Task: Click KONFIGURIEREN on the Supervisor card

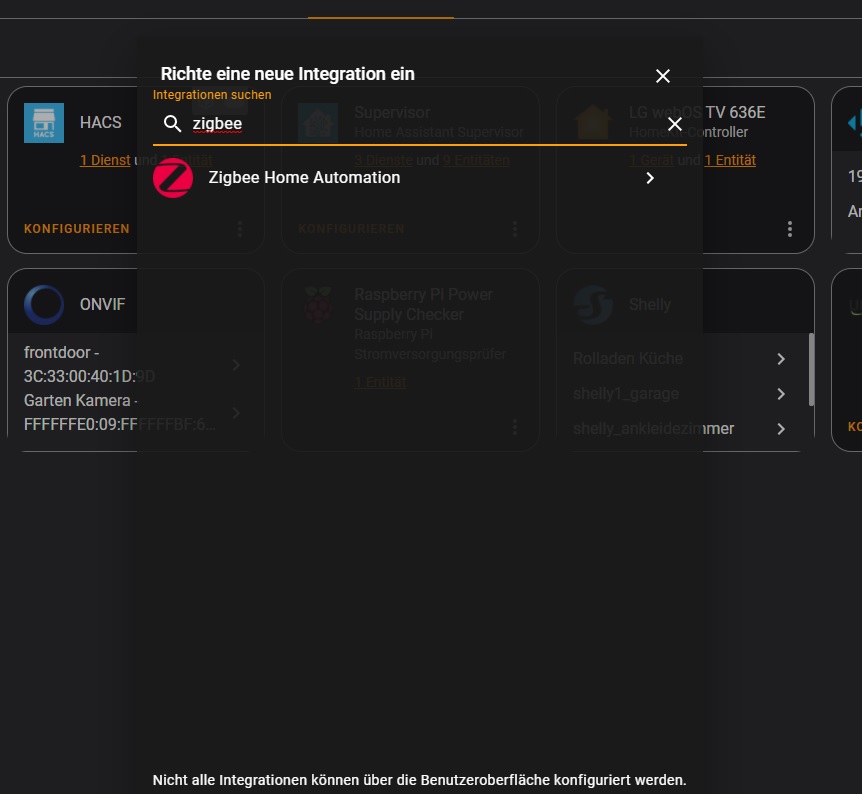Action: (351, 229)
